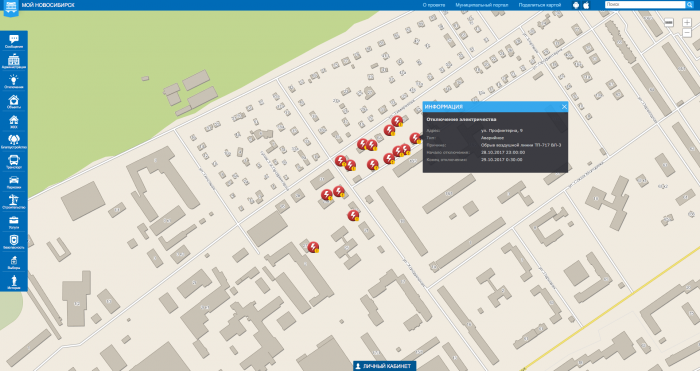Zoom out the map with minus
Image resolution: width=700 pixels, height=371 pixels.
click(x=687, y=33)
